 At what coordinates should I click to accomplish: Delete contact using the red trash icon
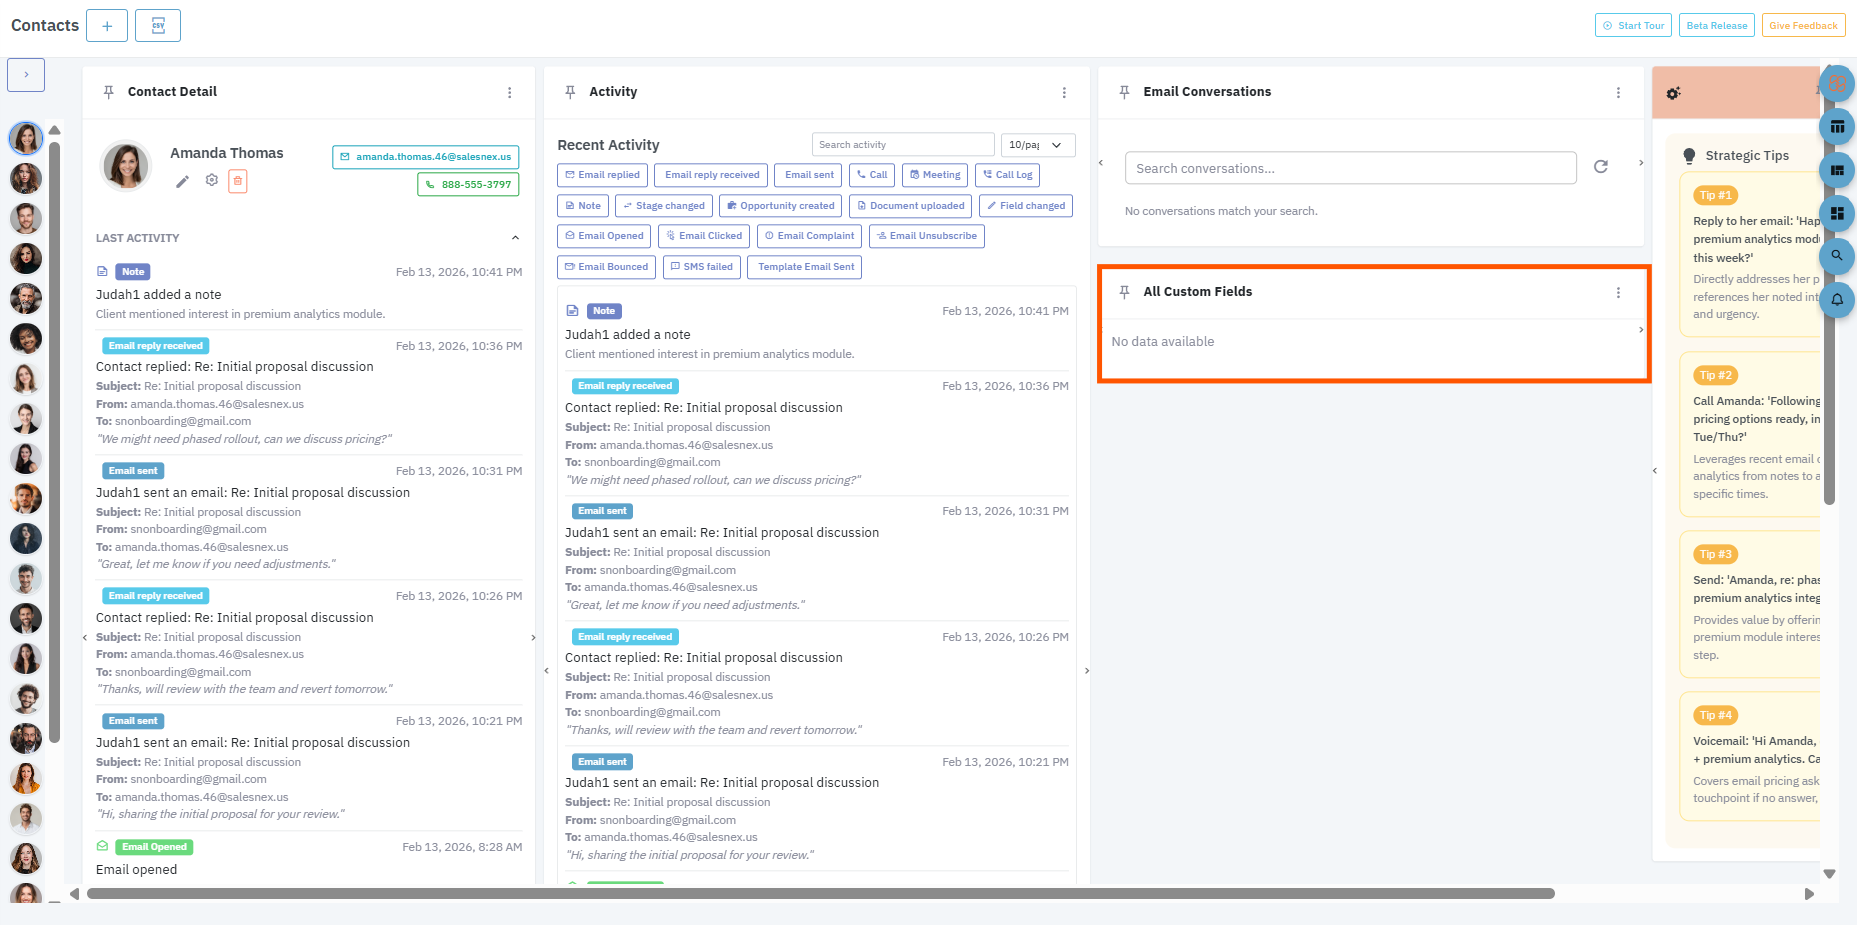click(237, 181)
